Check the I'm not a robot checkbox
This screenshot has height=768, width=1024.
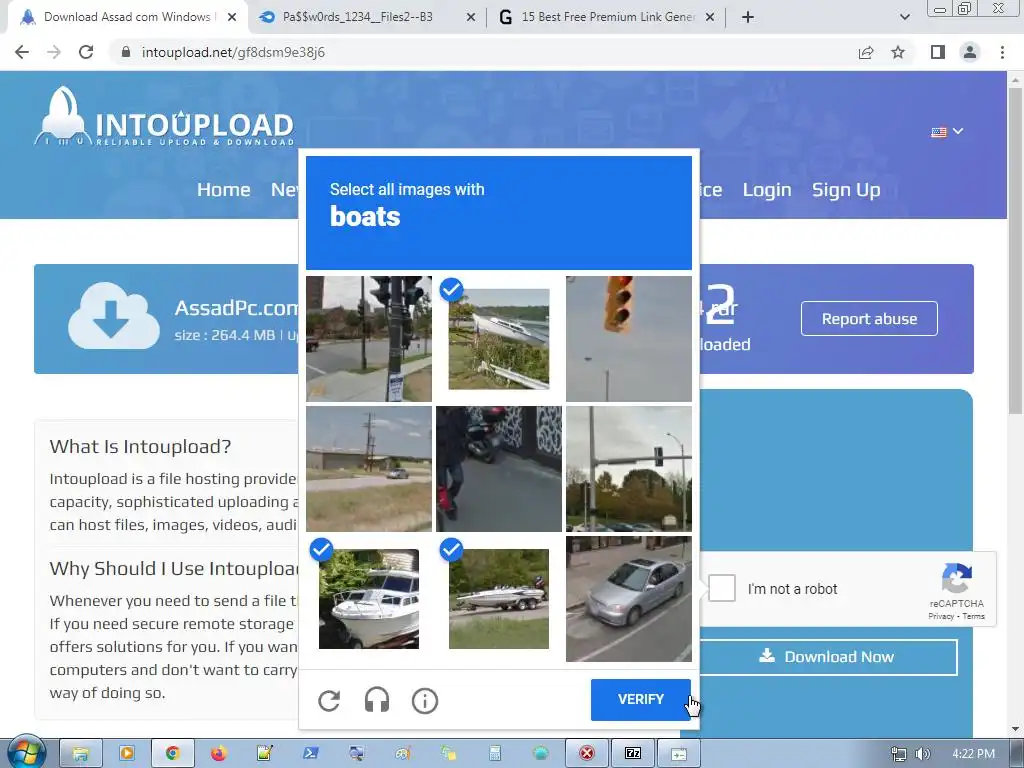pos(722,588)
